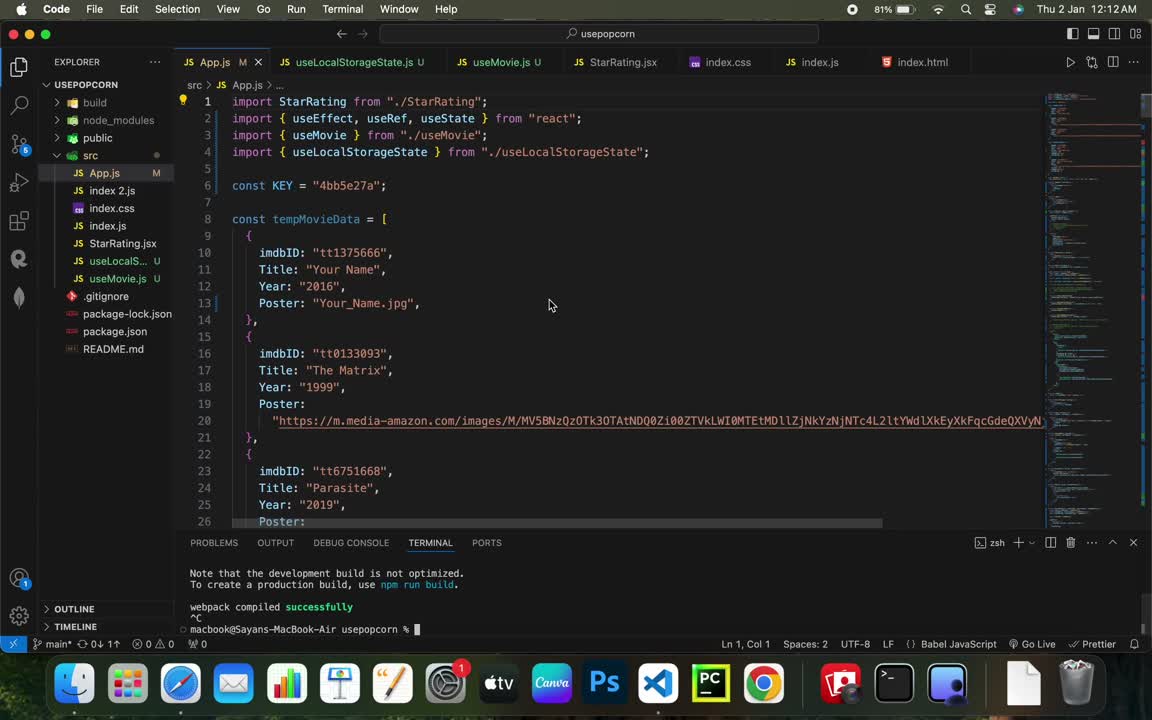Open Source Control view with 5 changes

point(19,144)
